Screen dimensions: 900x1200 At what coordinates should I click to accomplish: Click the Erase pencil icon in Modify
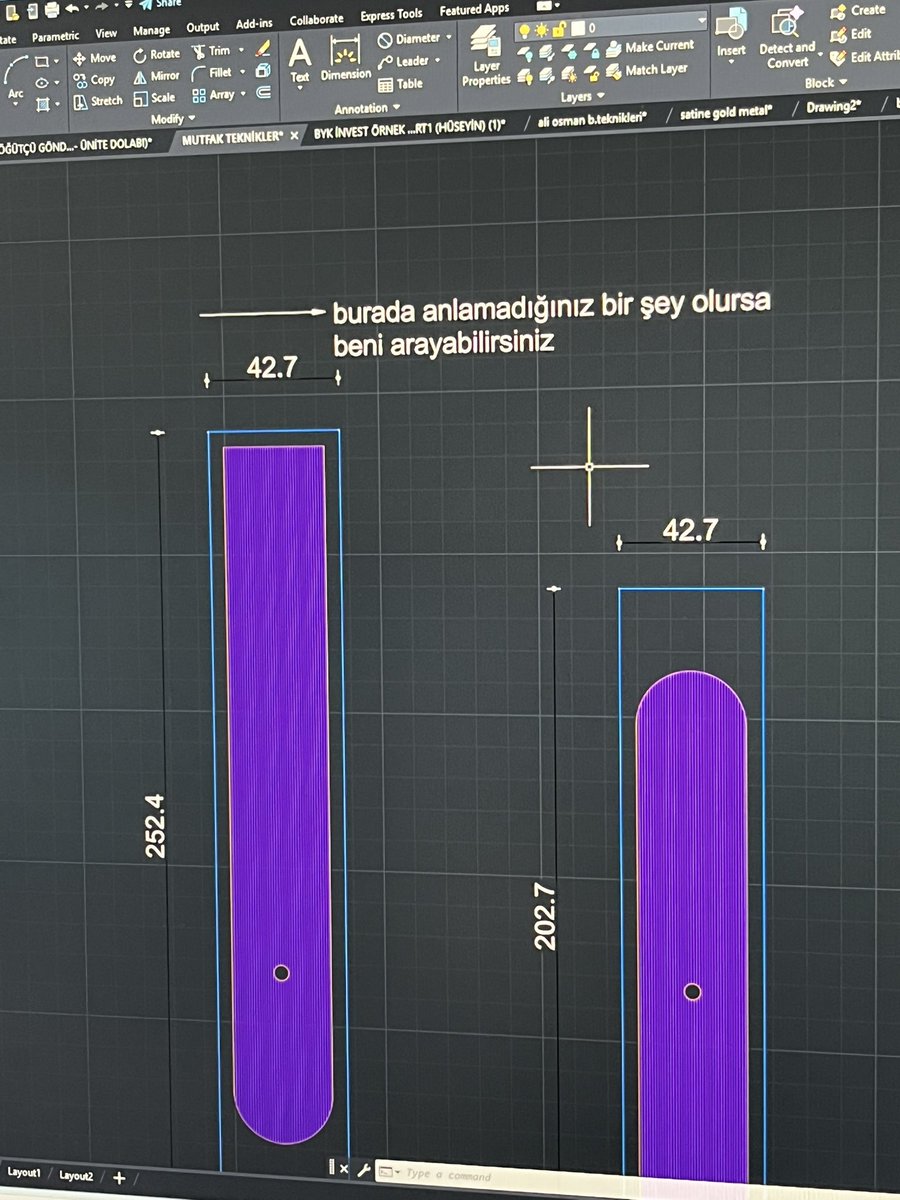coord(263,47)
